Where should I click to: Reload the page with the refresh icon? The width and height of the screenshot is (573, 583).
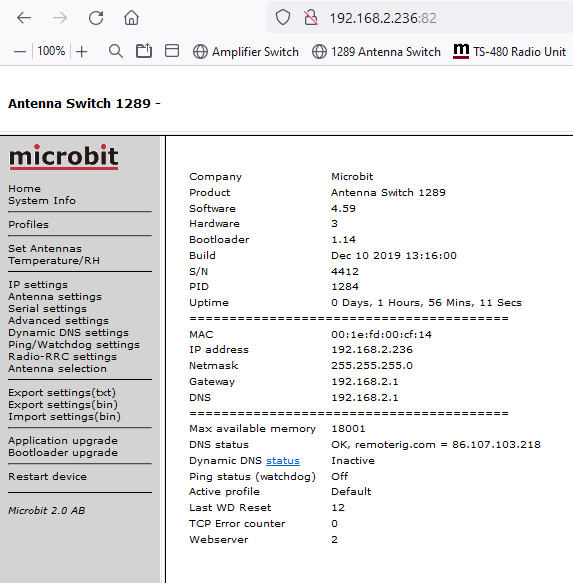click(x=96, y=18)
